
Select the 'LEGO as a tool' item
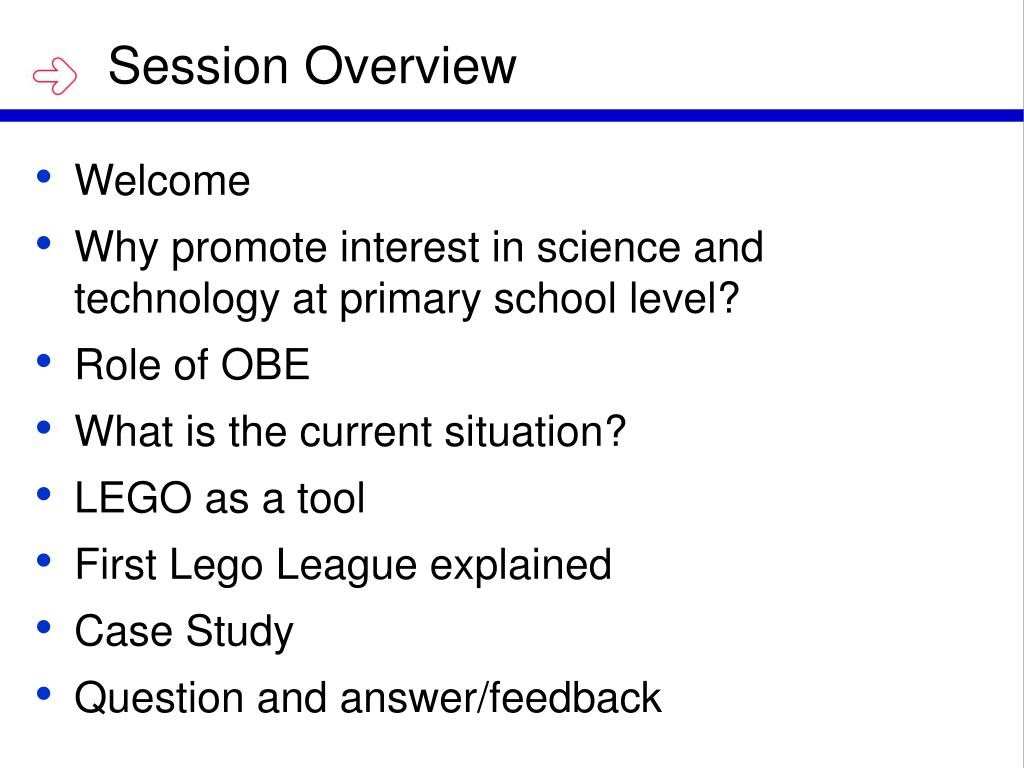220,498
